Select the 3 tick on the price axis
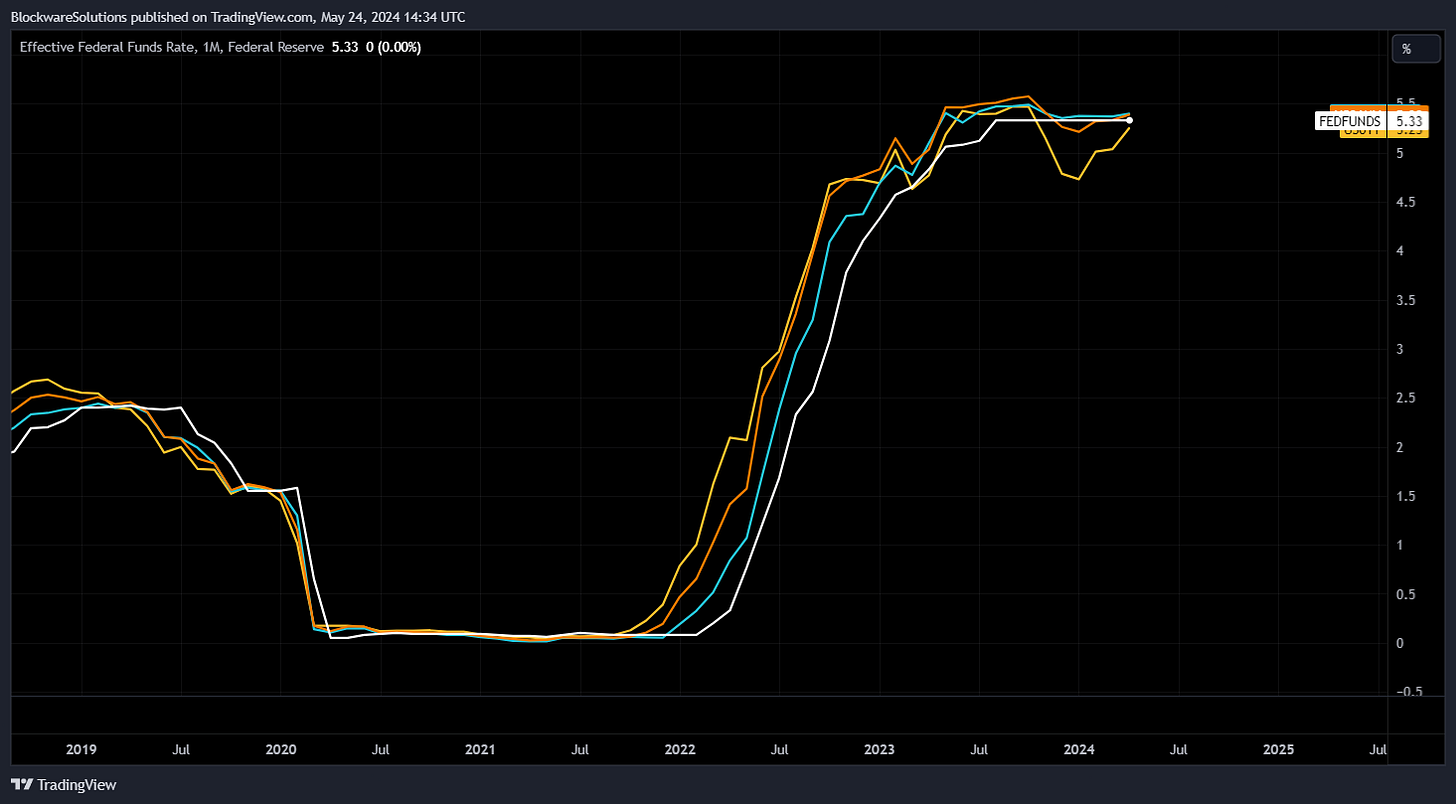The width and height of the screenshot is (1456, 804). (x=1401, y=349)
